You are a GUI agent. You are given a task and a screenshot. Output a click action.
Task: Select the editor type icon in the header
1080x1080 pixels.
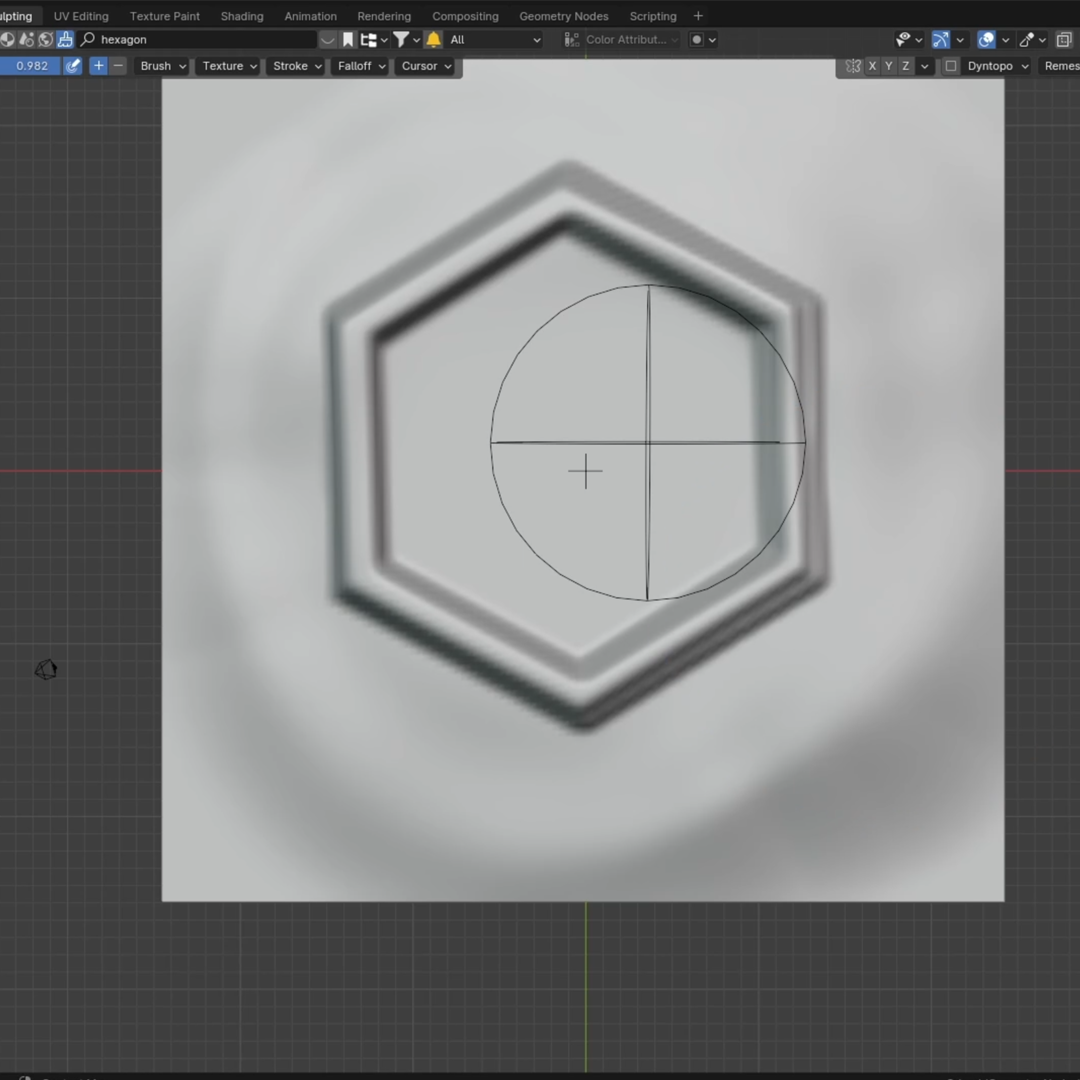[x=9, y=39]
